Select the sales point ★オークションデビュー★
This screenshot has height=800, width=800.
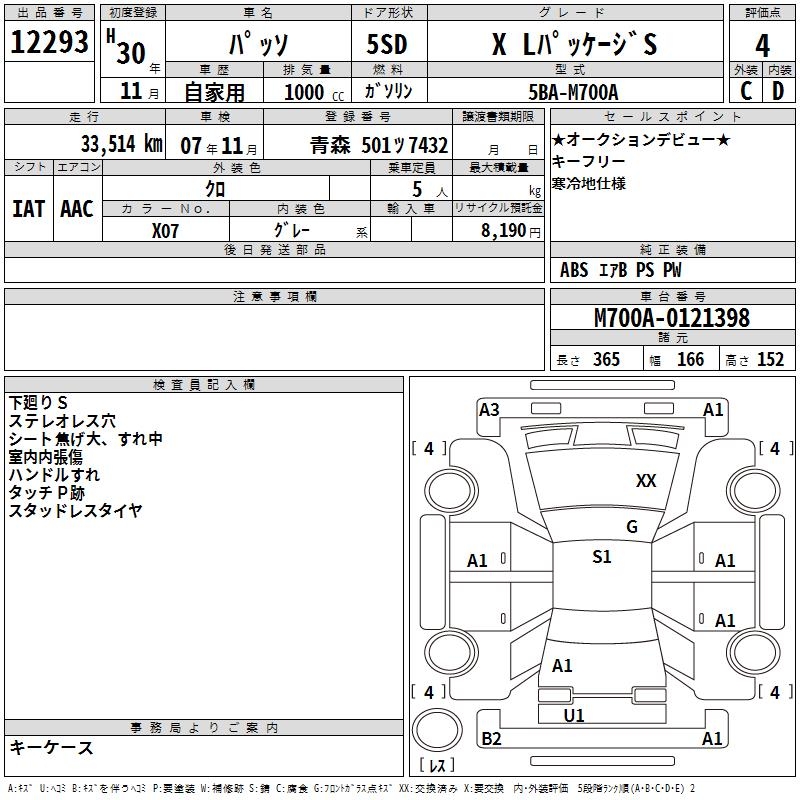[641, 139]
